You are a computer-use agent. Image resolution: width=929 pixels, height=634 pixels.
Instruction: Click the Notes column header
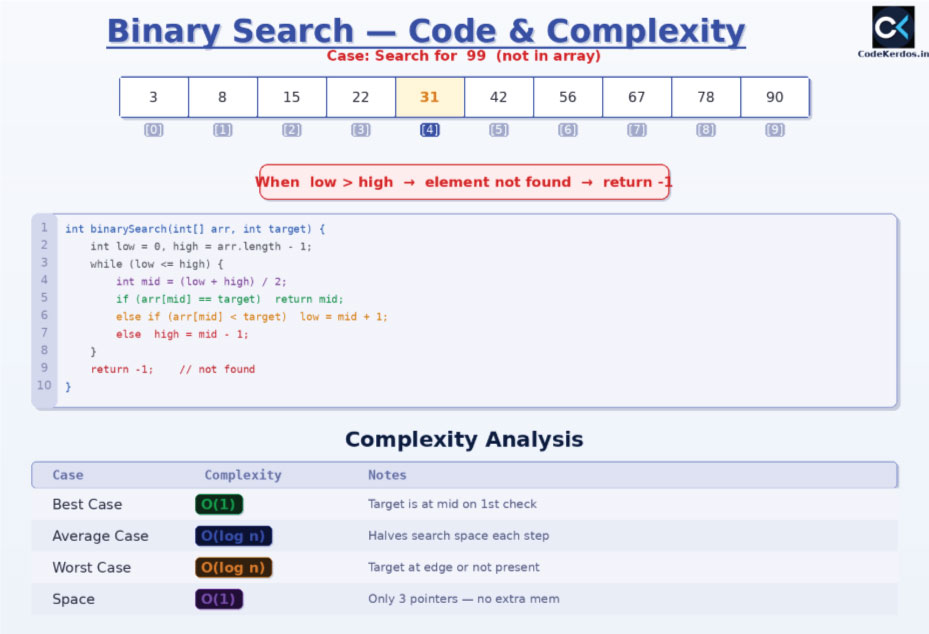(387, 475)
